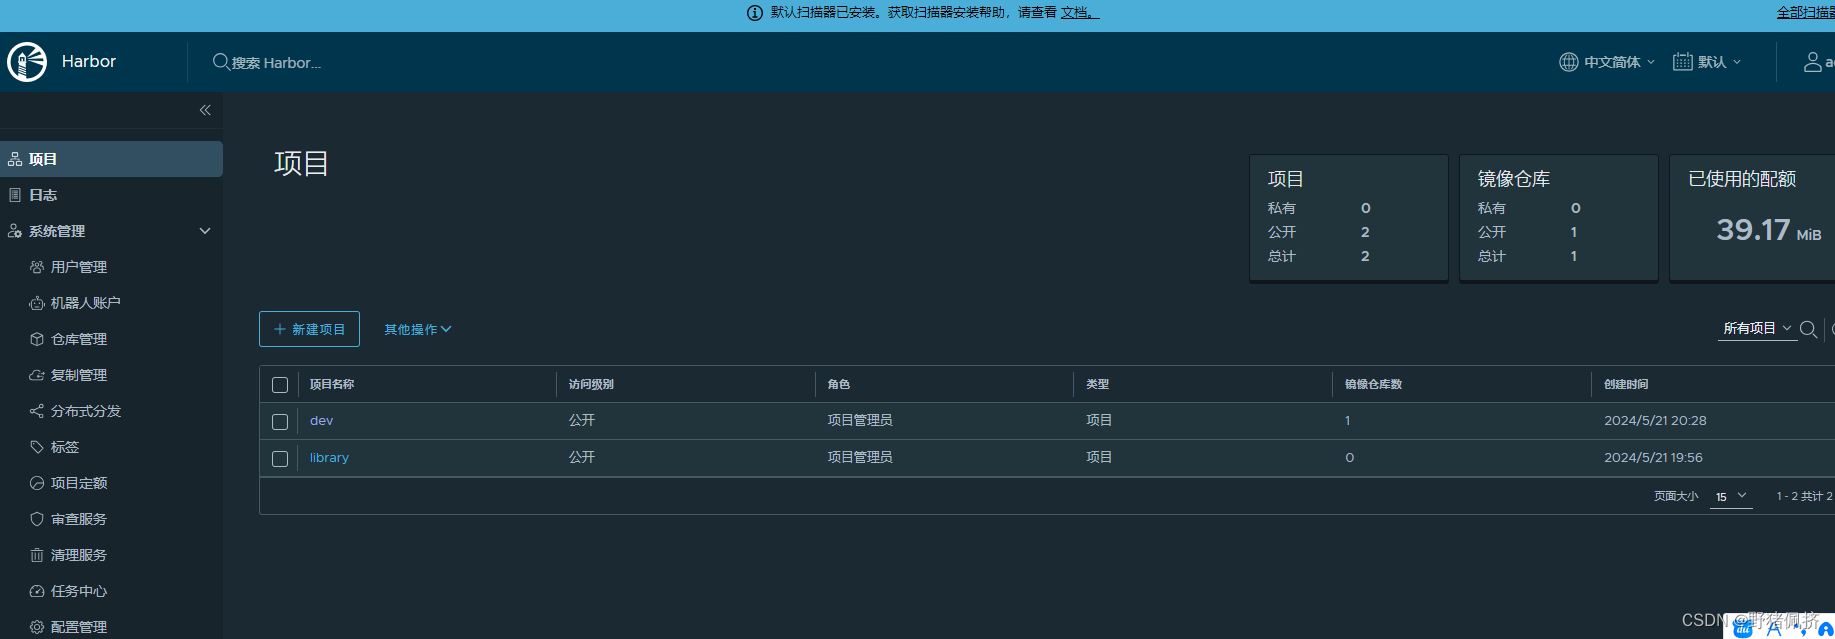Click the 2024/5/21 20:28 creation time cell
This screenshot has width=1835, height=639.
[x=1655, y=421]
